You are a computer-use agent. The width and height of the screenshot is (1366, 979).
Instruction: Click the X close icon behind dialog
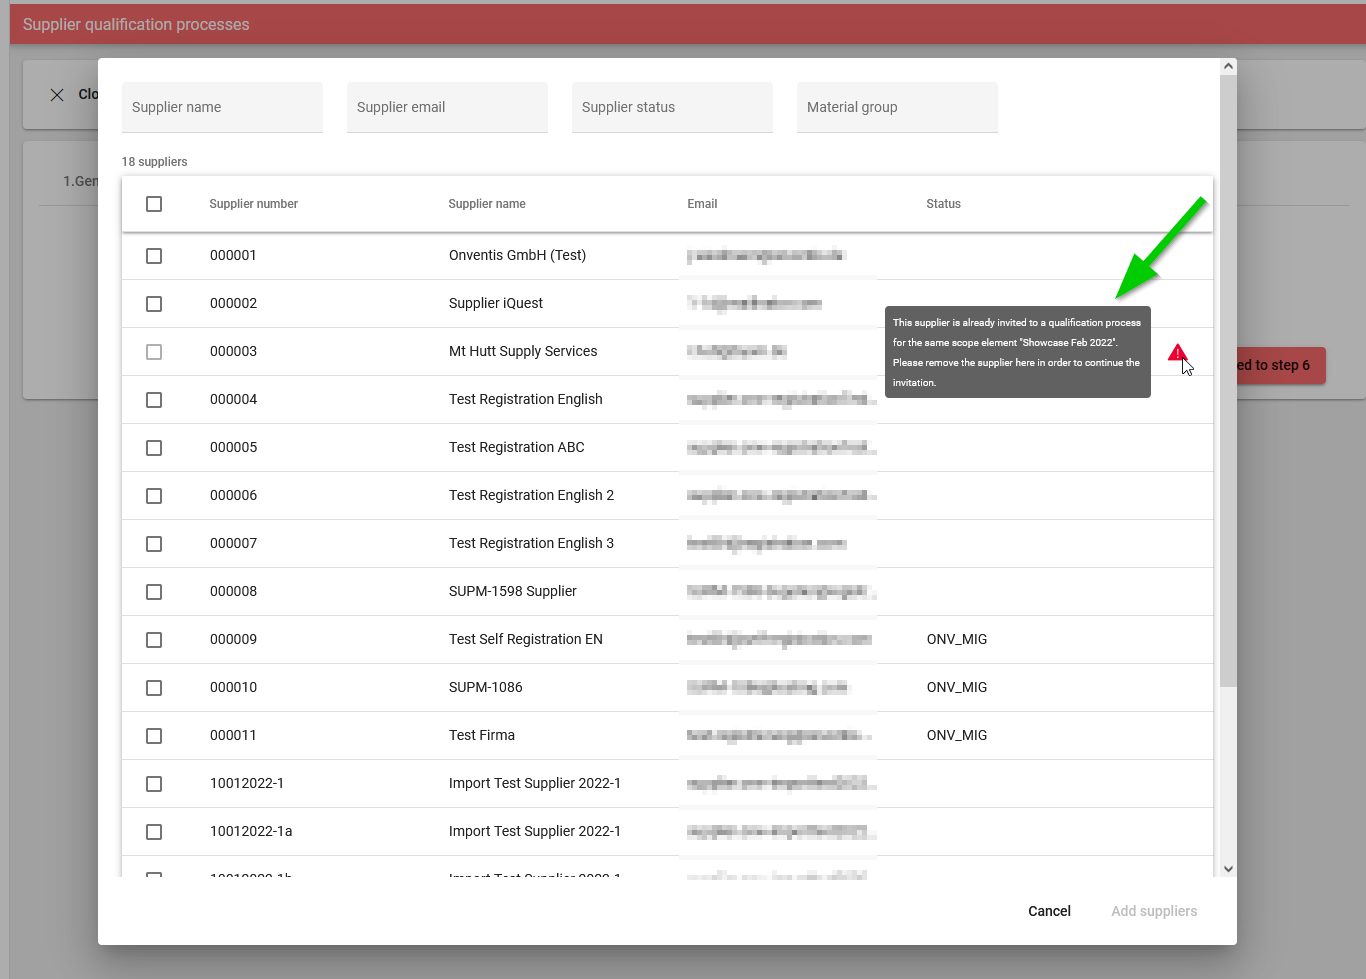[x=57, y=95]
